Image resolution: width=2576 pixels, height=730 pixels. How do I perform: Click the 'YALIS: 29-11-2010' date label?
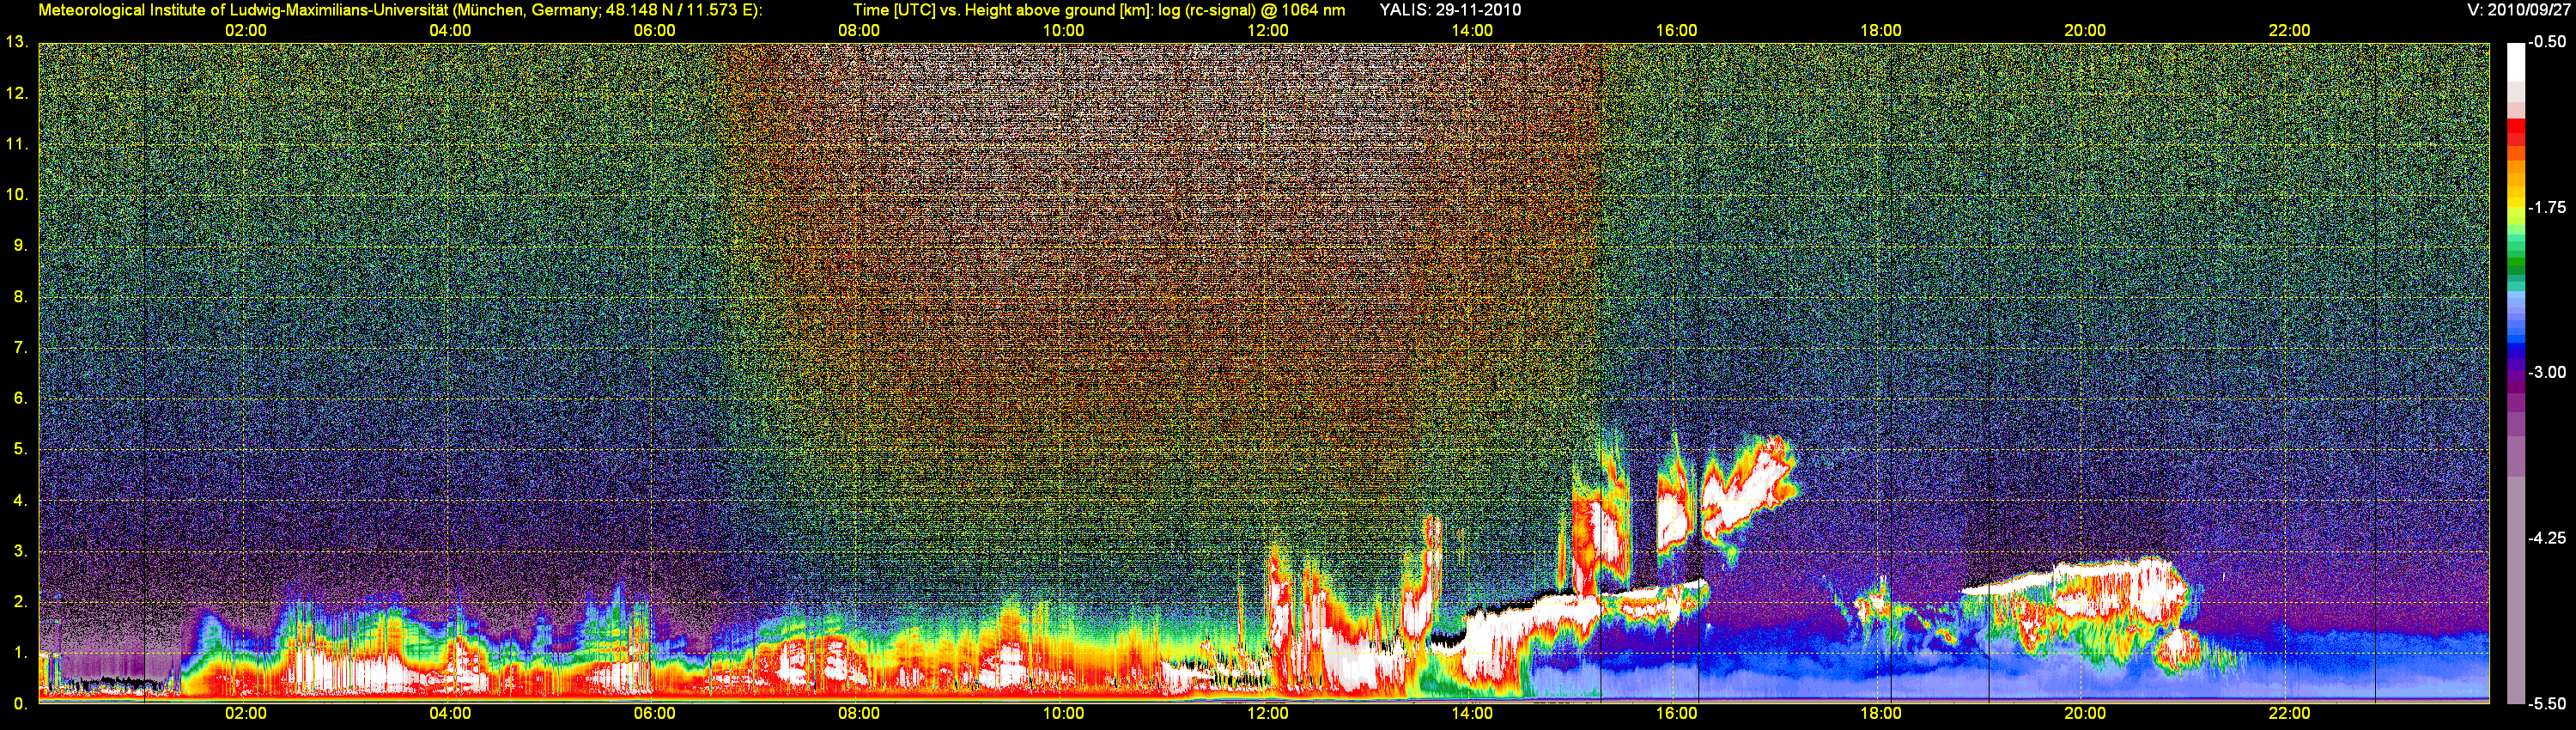click(1450, 10)
